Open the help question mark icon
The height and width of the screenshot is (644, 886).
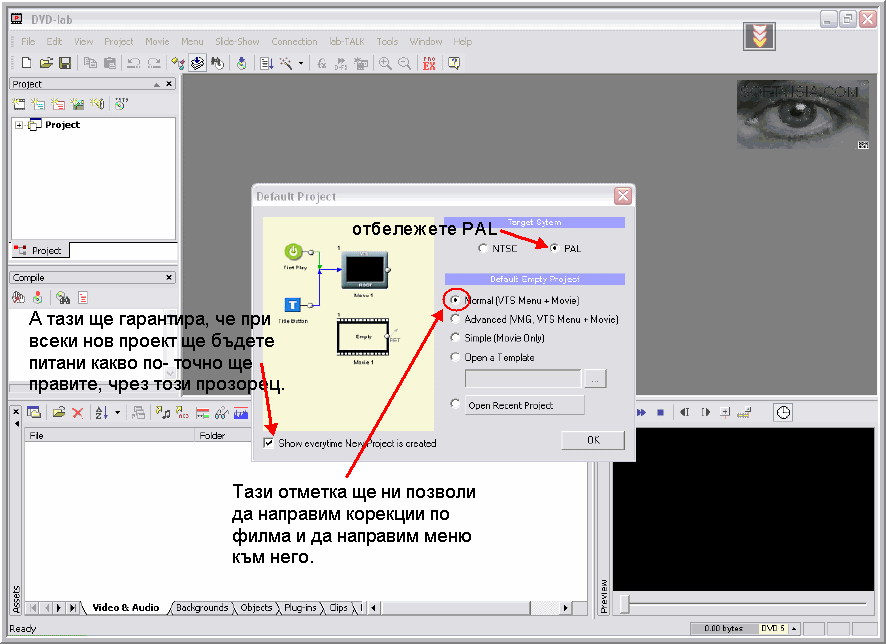point(454,63)
